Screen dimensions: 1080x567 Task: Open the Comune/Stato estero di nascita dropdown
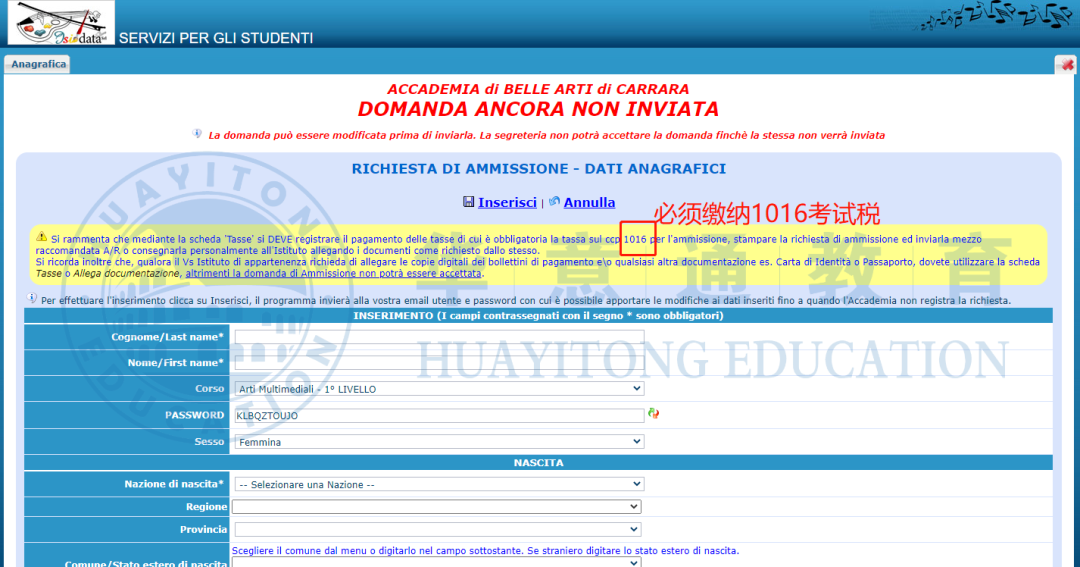(x=437, y=562)
